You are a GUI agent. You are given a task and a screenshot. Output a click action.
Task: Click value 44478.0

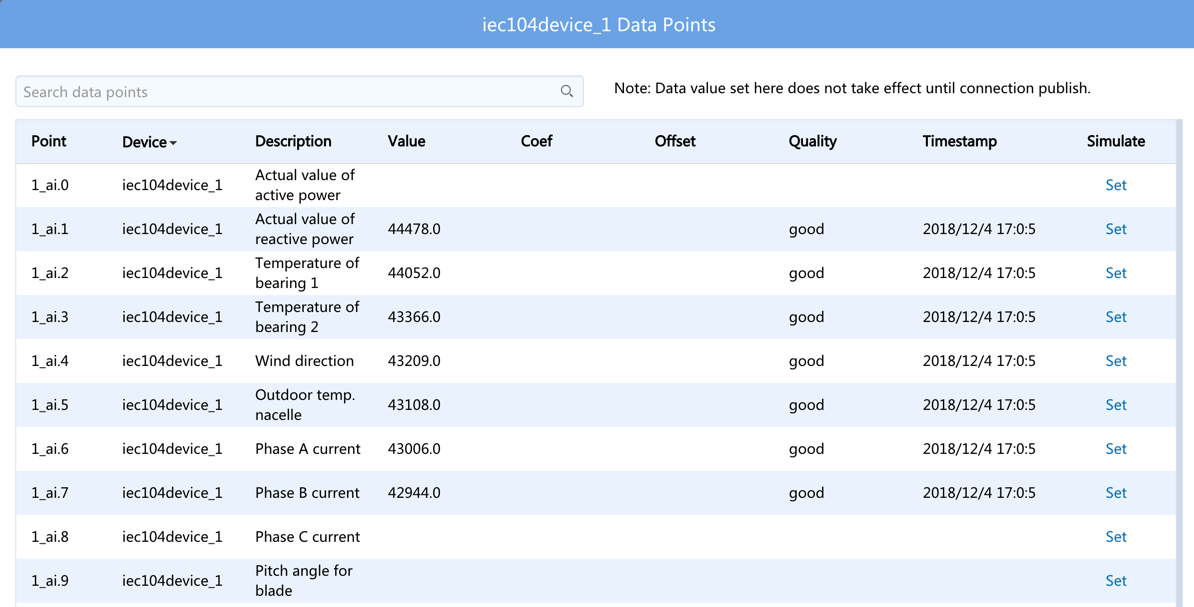tap(414, 229)
